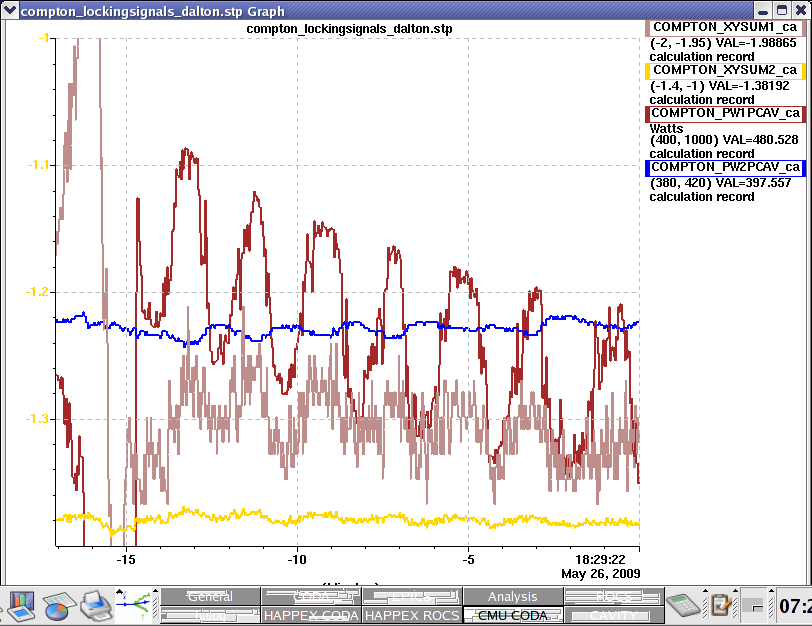Switch to Analysis desktop in pager

(513, 596)
